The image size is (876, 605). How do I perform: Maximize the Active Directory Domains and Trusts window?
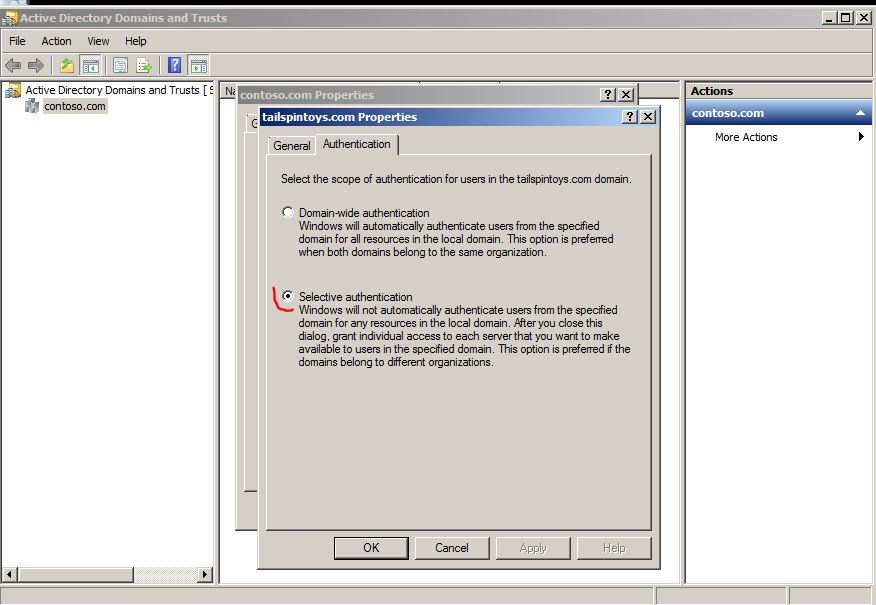pos(846,18)
